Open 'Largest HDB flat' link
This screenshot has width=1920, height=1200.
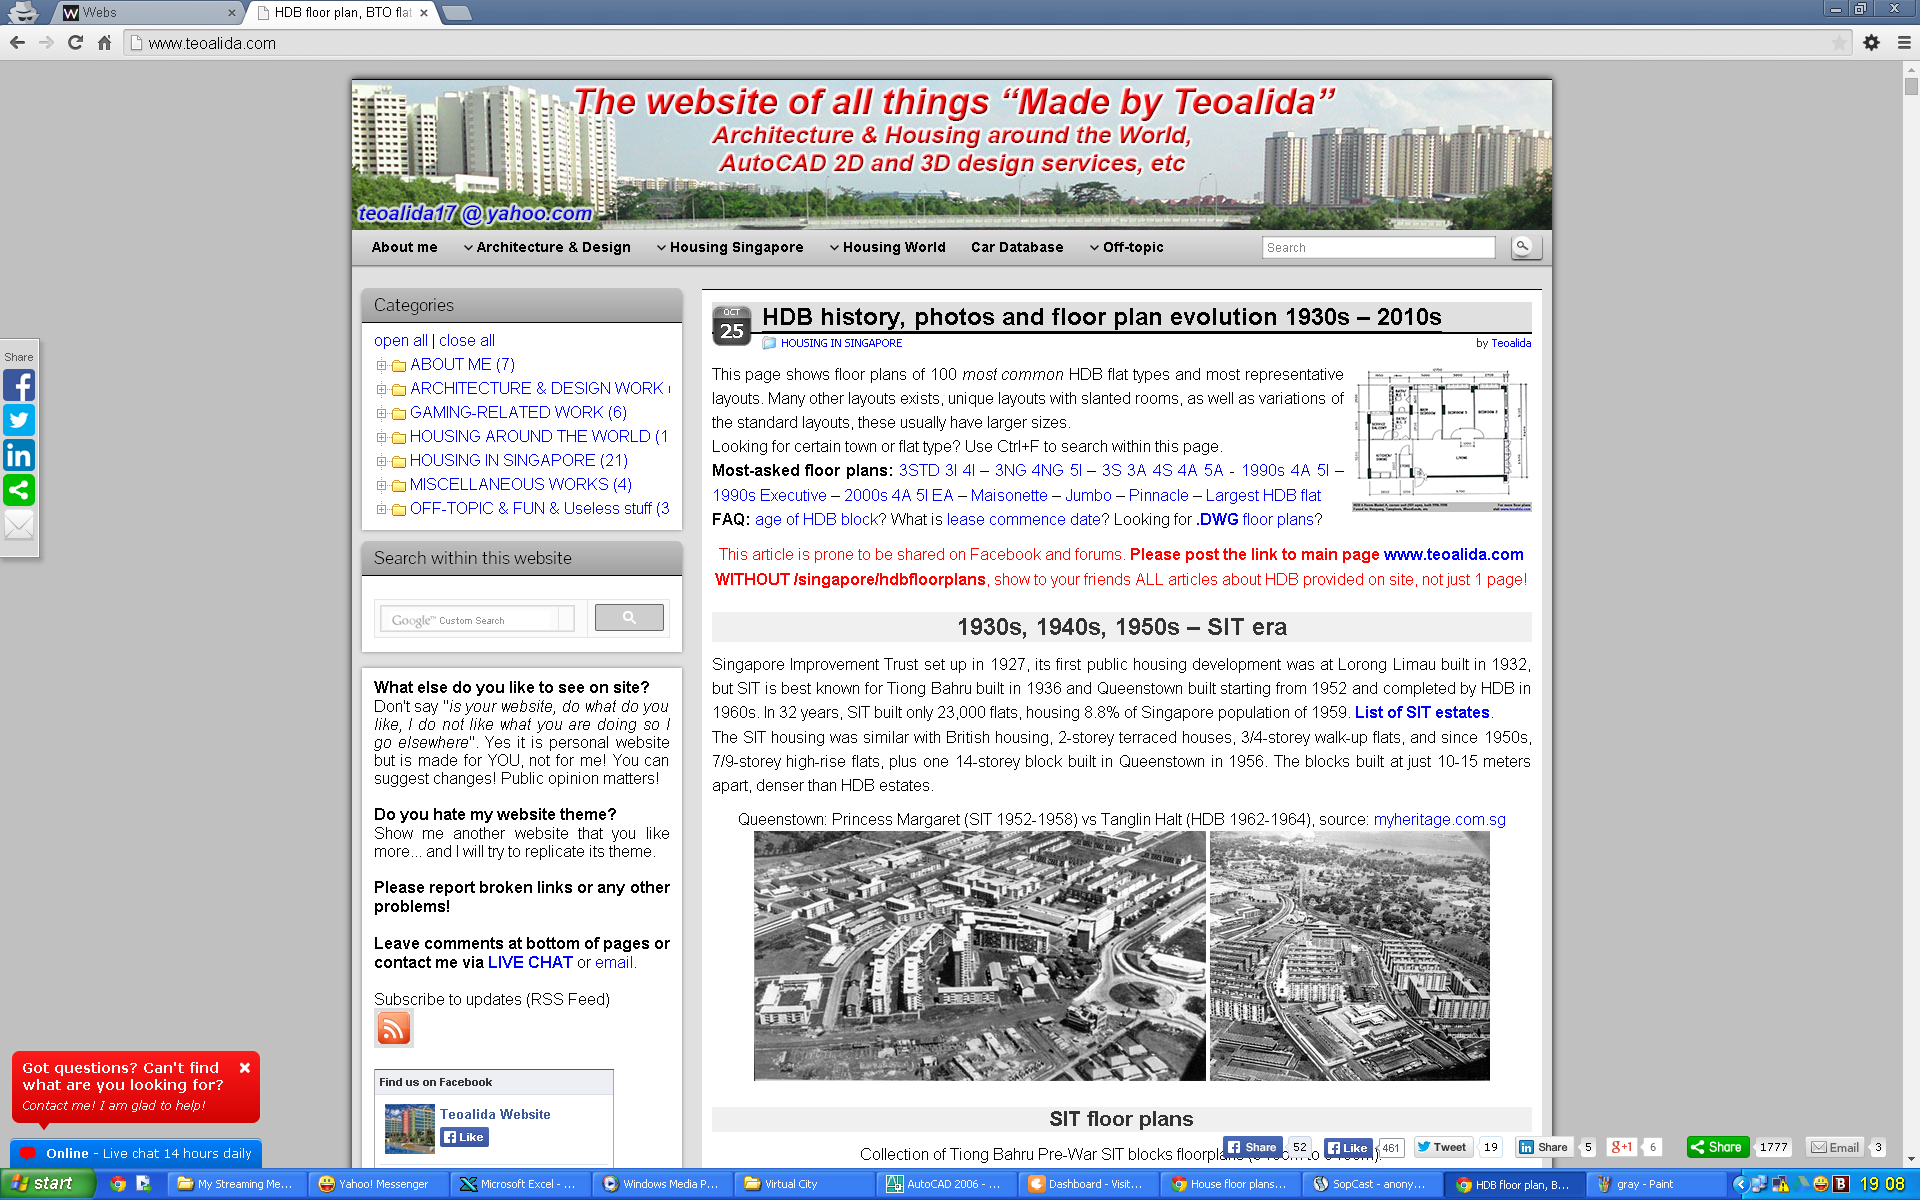1263,495
